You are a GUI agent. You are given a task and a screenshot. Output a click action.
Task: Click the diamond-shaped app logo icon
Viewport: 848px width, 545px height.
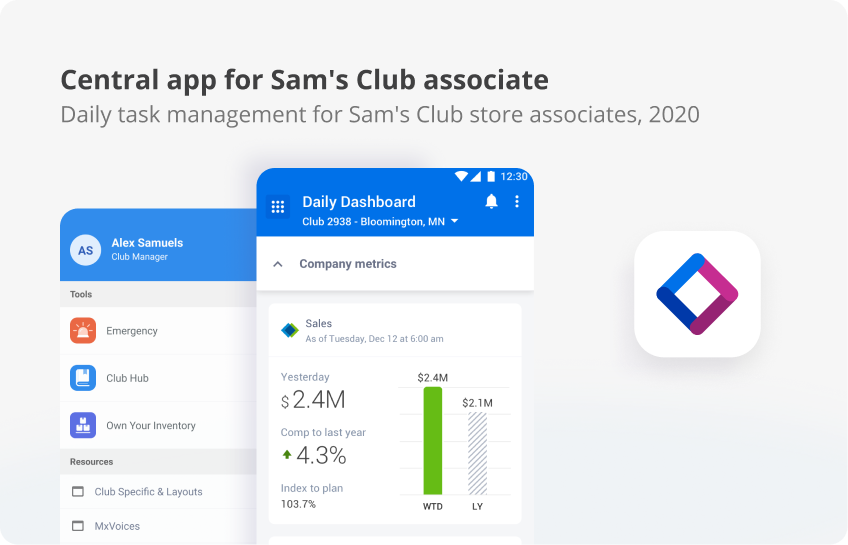(x=697, y=294)
